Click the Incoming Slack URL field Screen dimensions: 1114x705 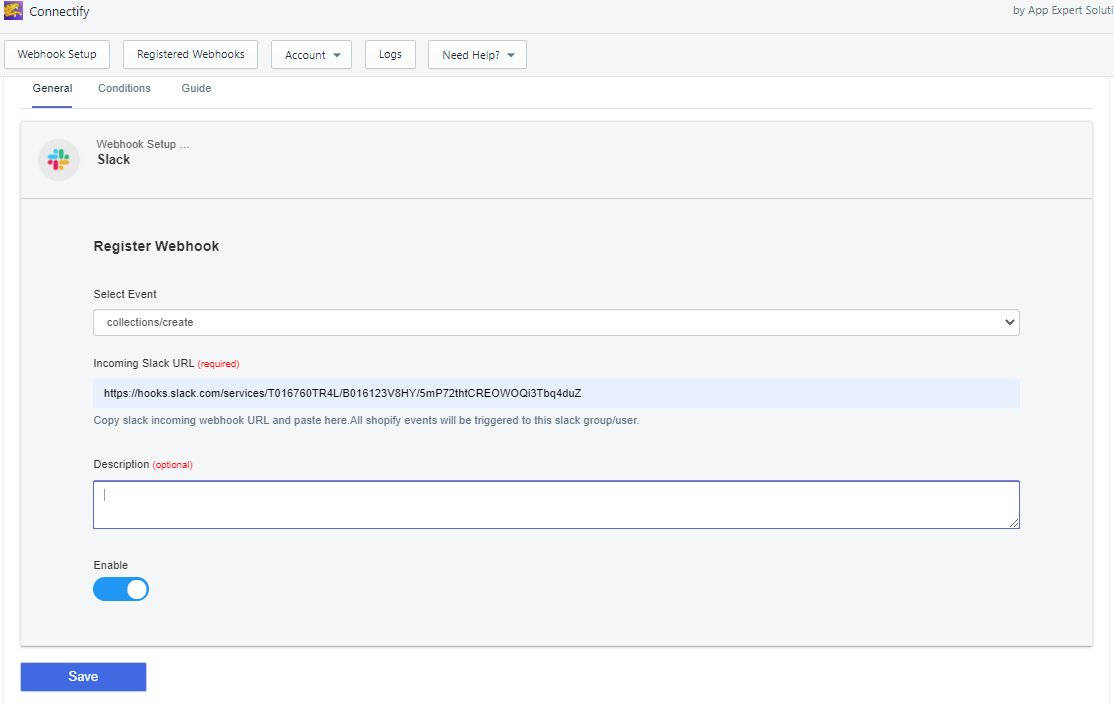pyautogui.click(x=556, y=394)
